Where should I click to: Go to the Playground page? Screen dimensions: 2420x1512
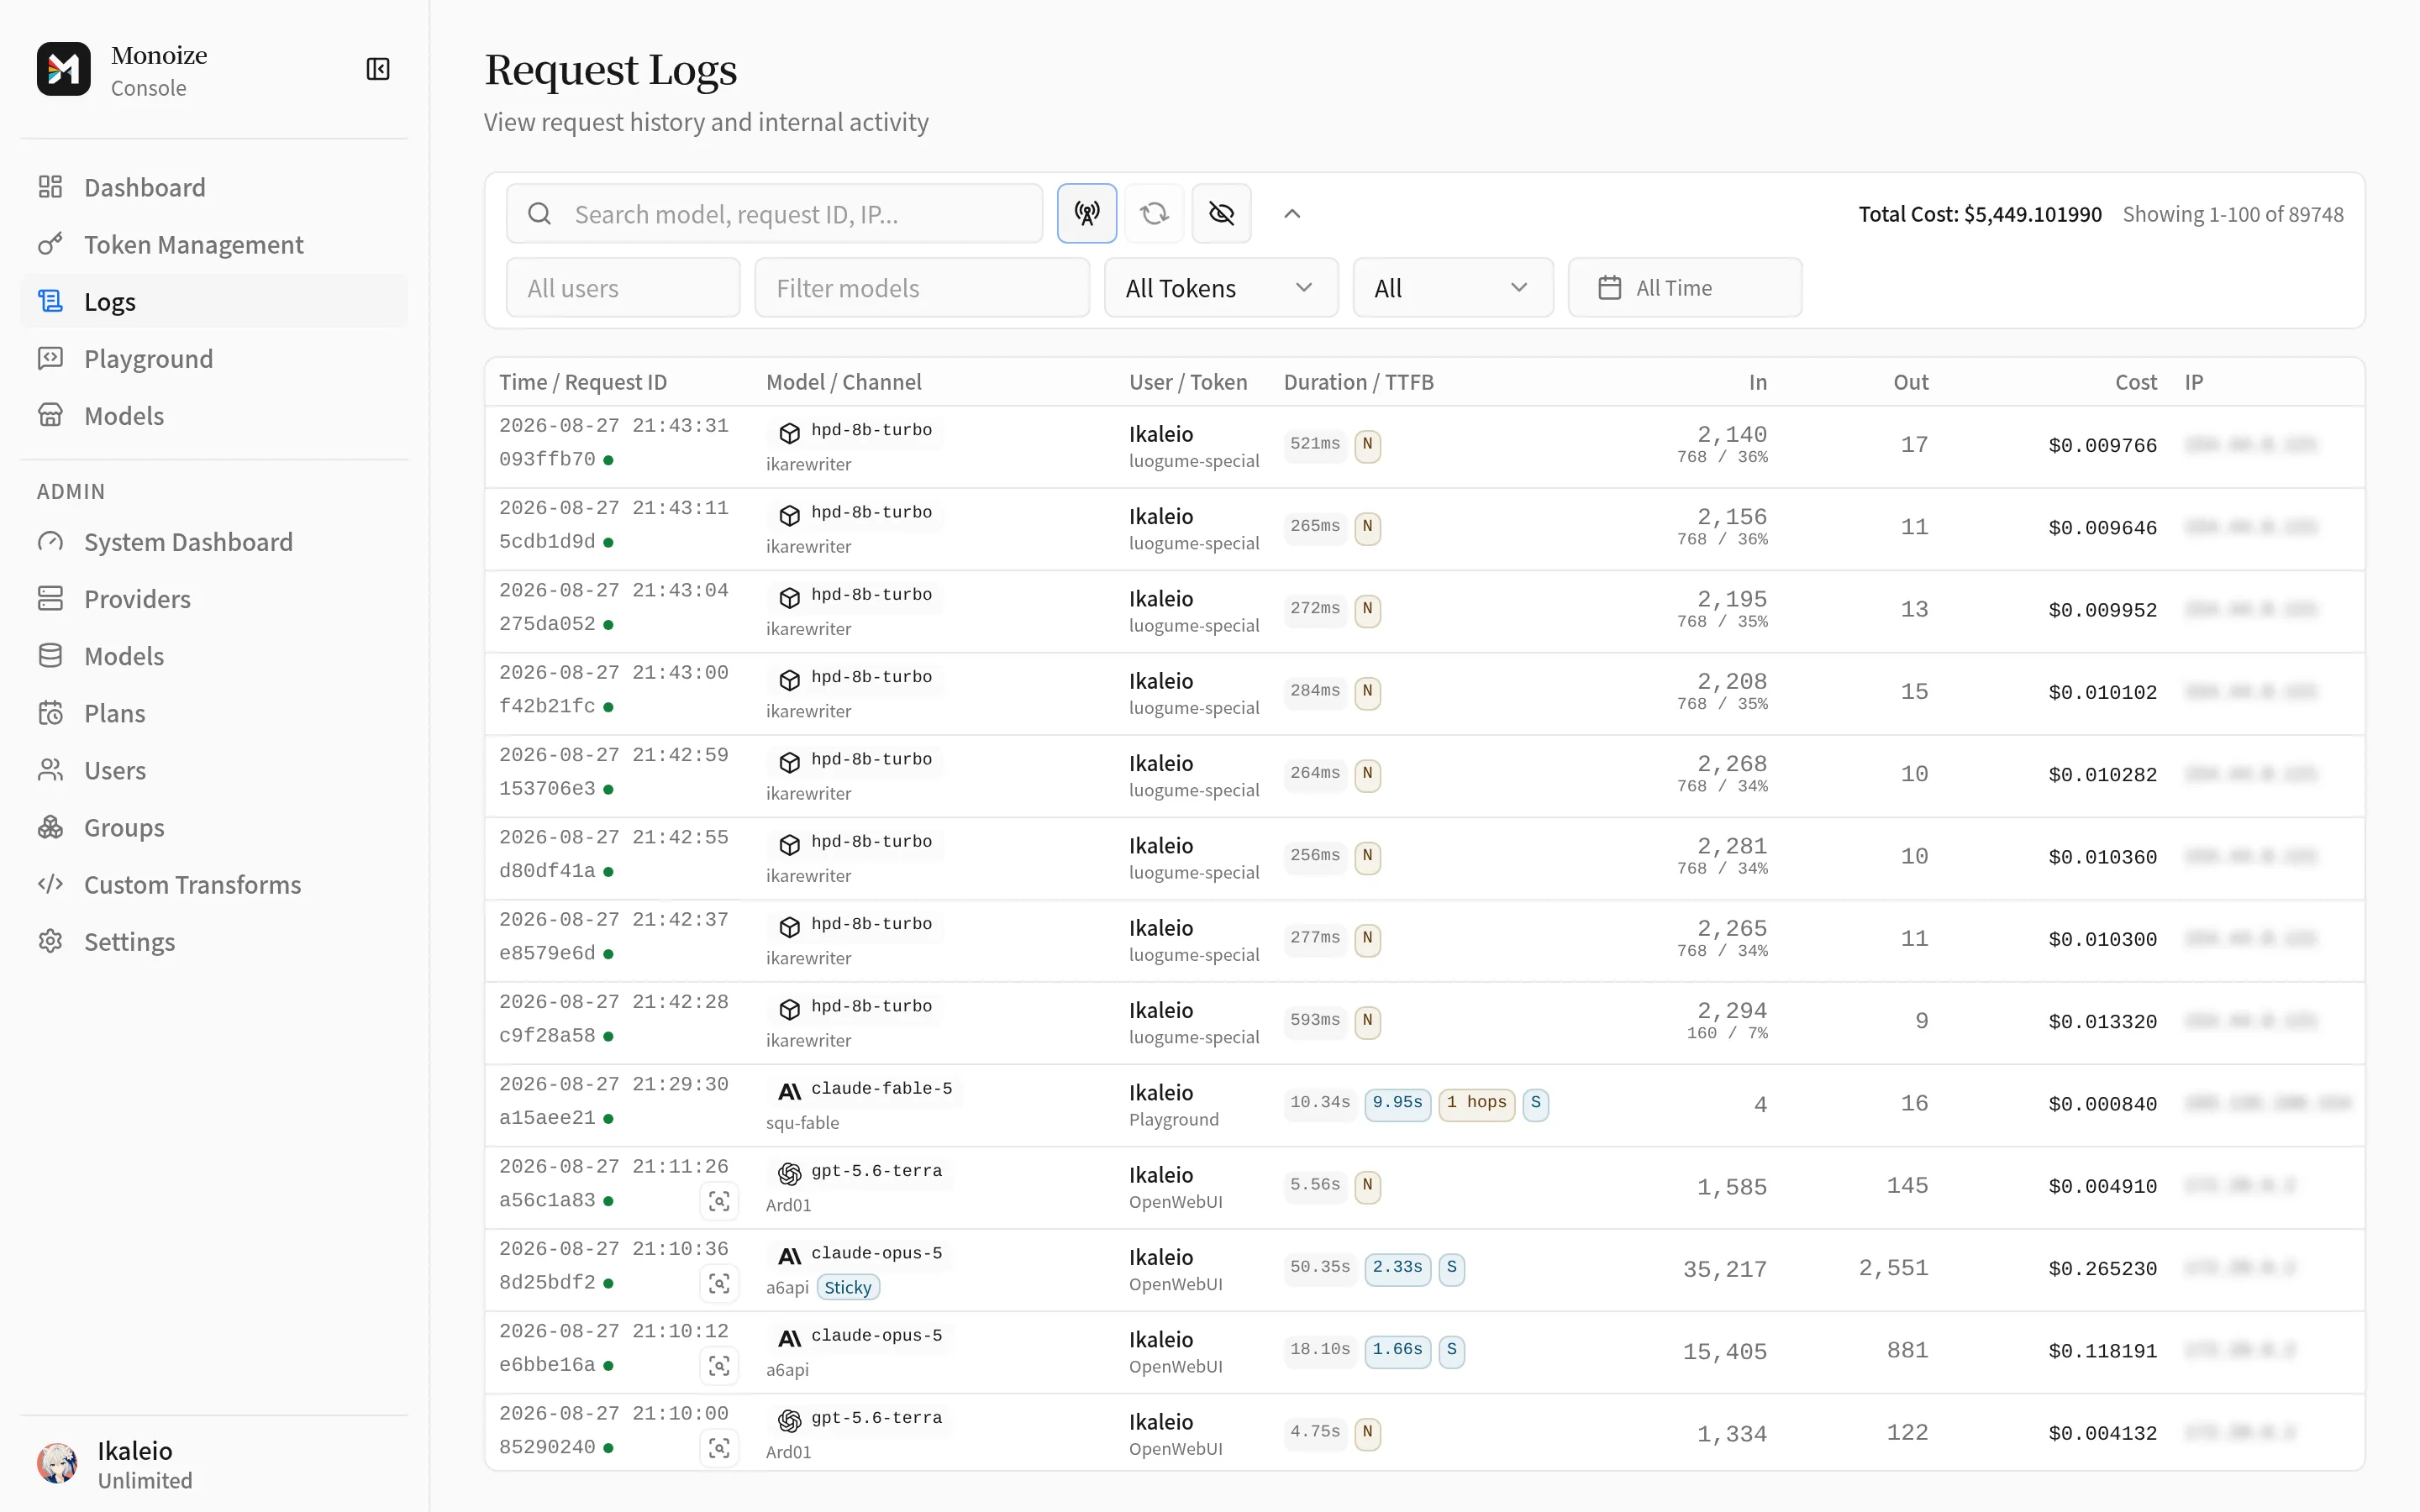(x=214, y=358)
